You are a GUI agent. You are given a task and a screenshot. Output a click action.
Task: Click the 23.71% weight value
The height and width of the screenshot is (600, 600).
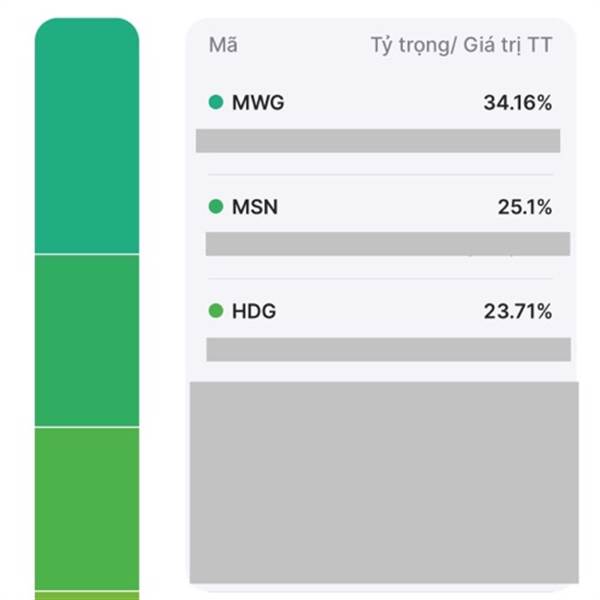(518, 311)
